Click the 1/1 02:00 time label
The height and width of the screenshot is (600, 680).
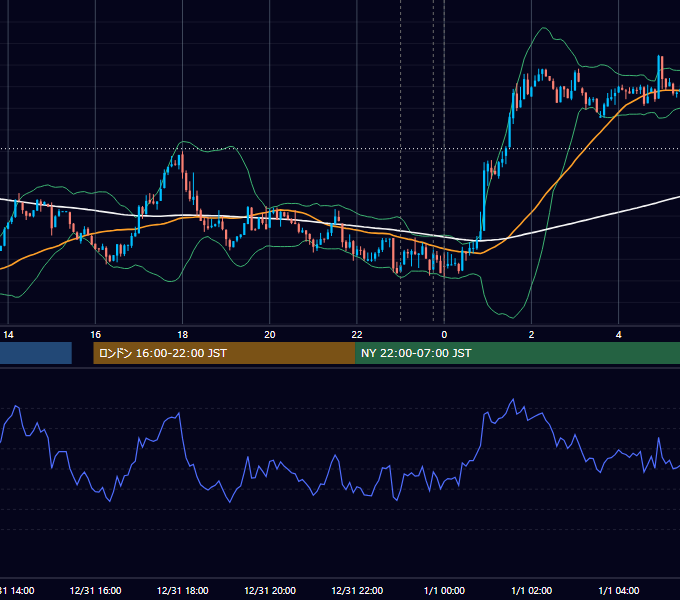531,590
